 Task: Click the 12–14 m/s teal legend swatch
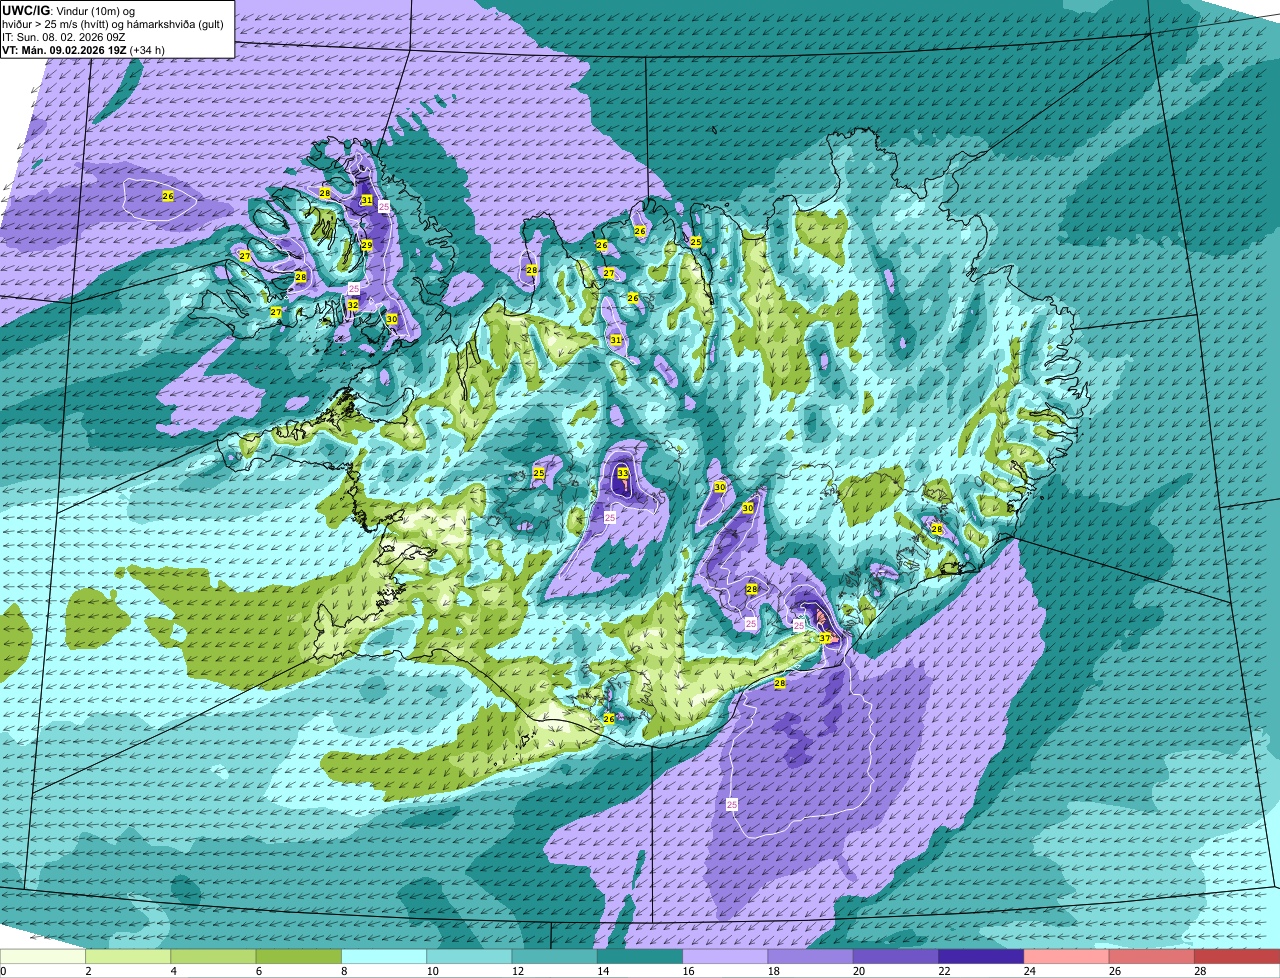click(x=555, y=956)
